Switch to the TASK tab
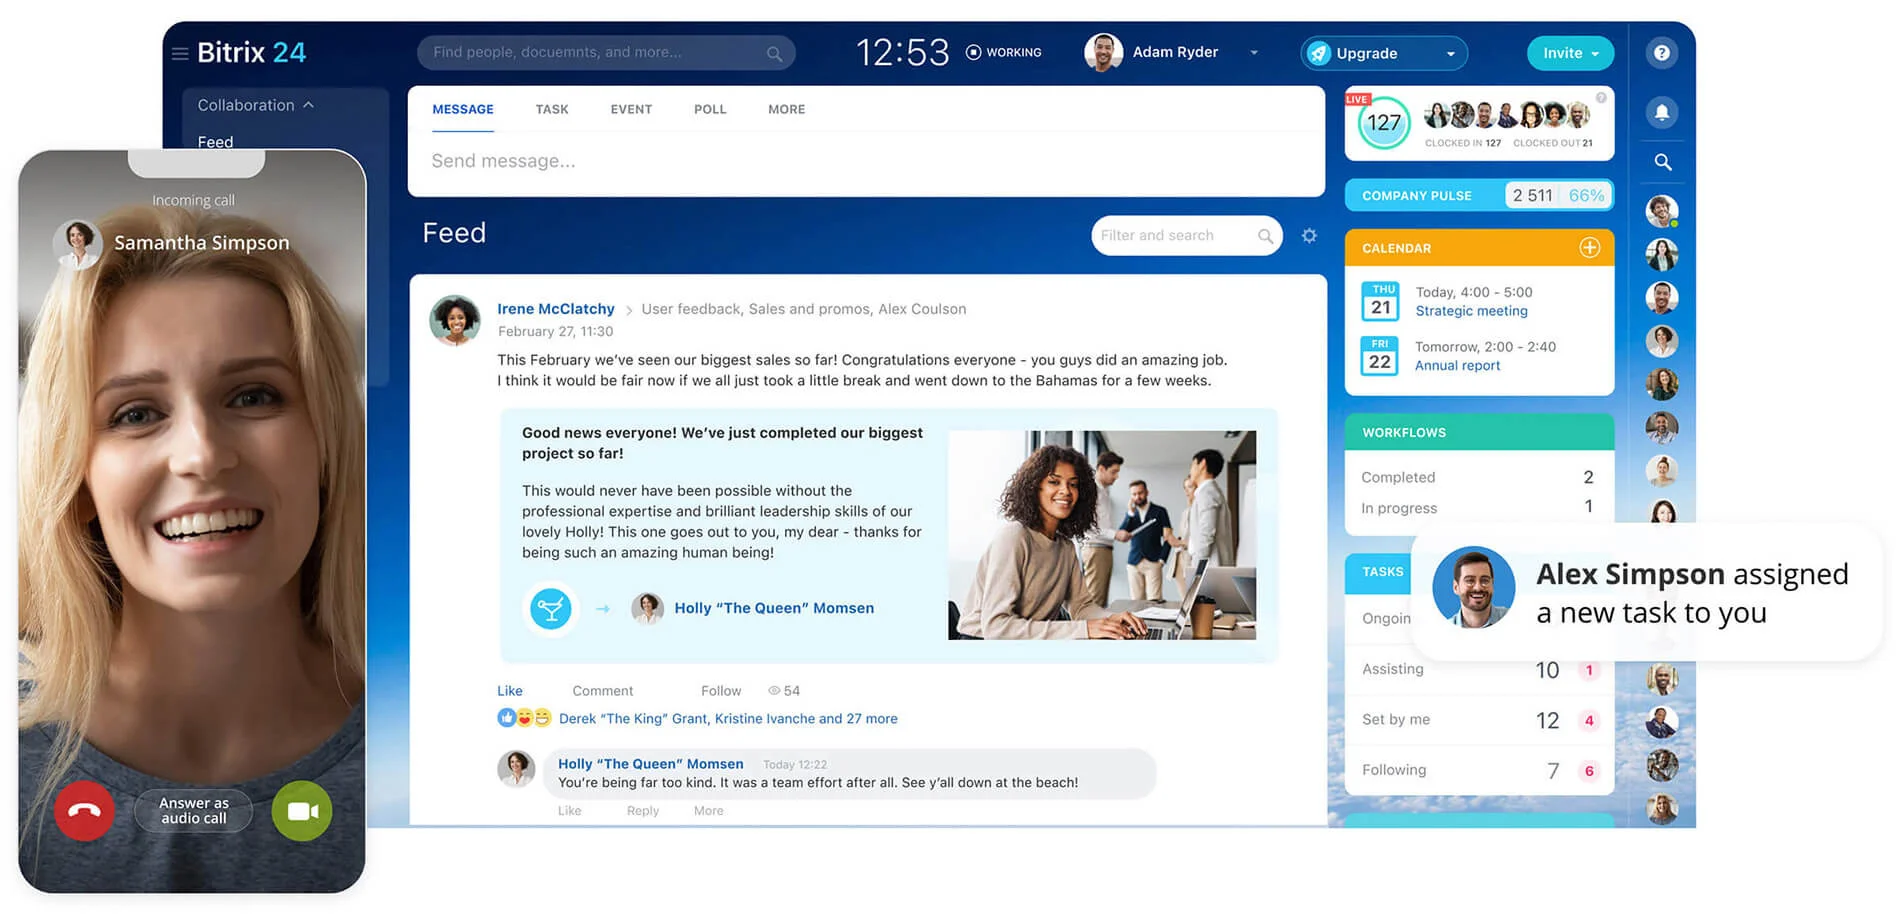The height and width of the screenshot is (915, 1900). click(x=552, y=109)
